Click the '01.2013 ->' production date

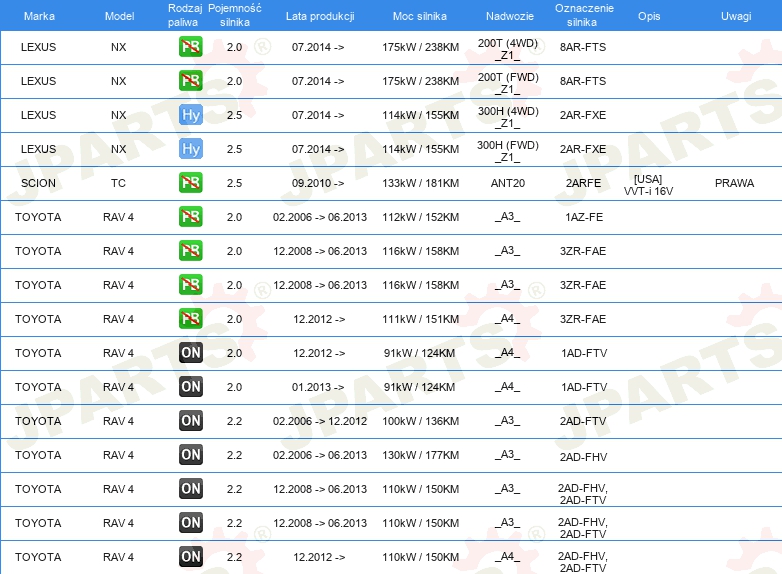pyautogui.click(x=318, y=387)
